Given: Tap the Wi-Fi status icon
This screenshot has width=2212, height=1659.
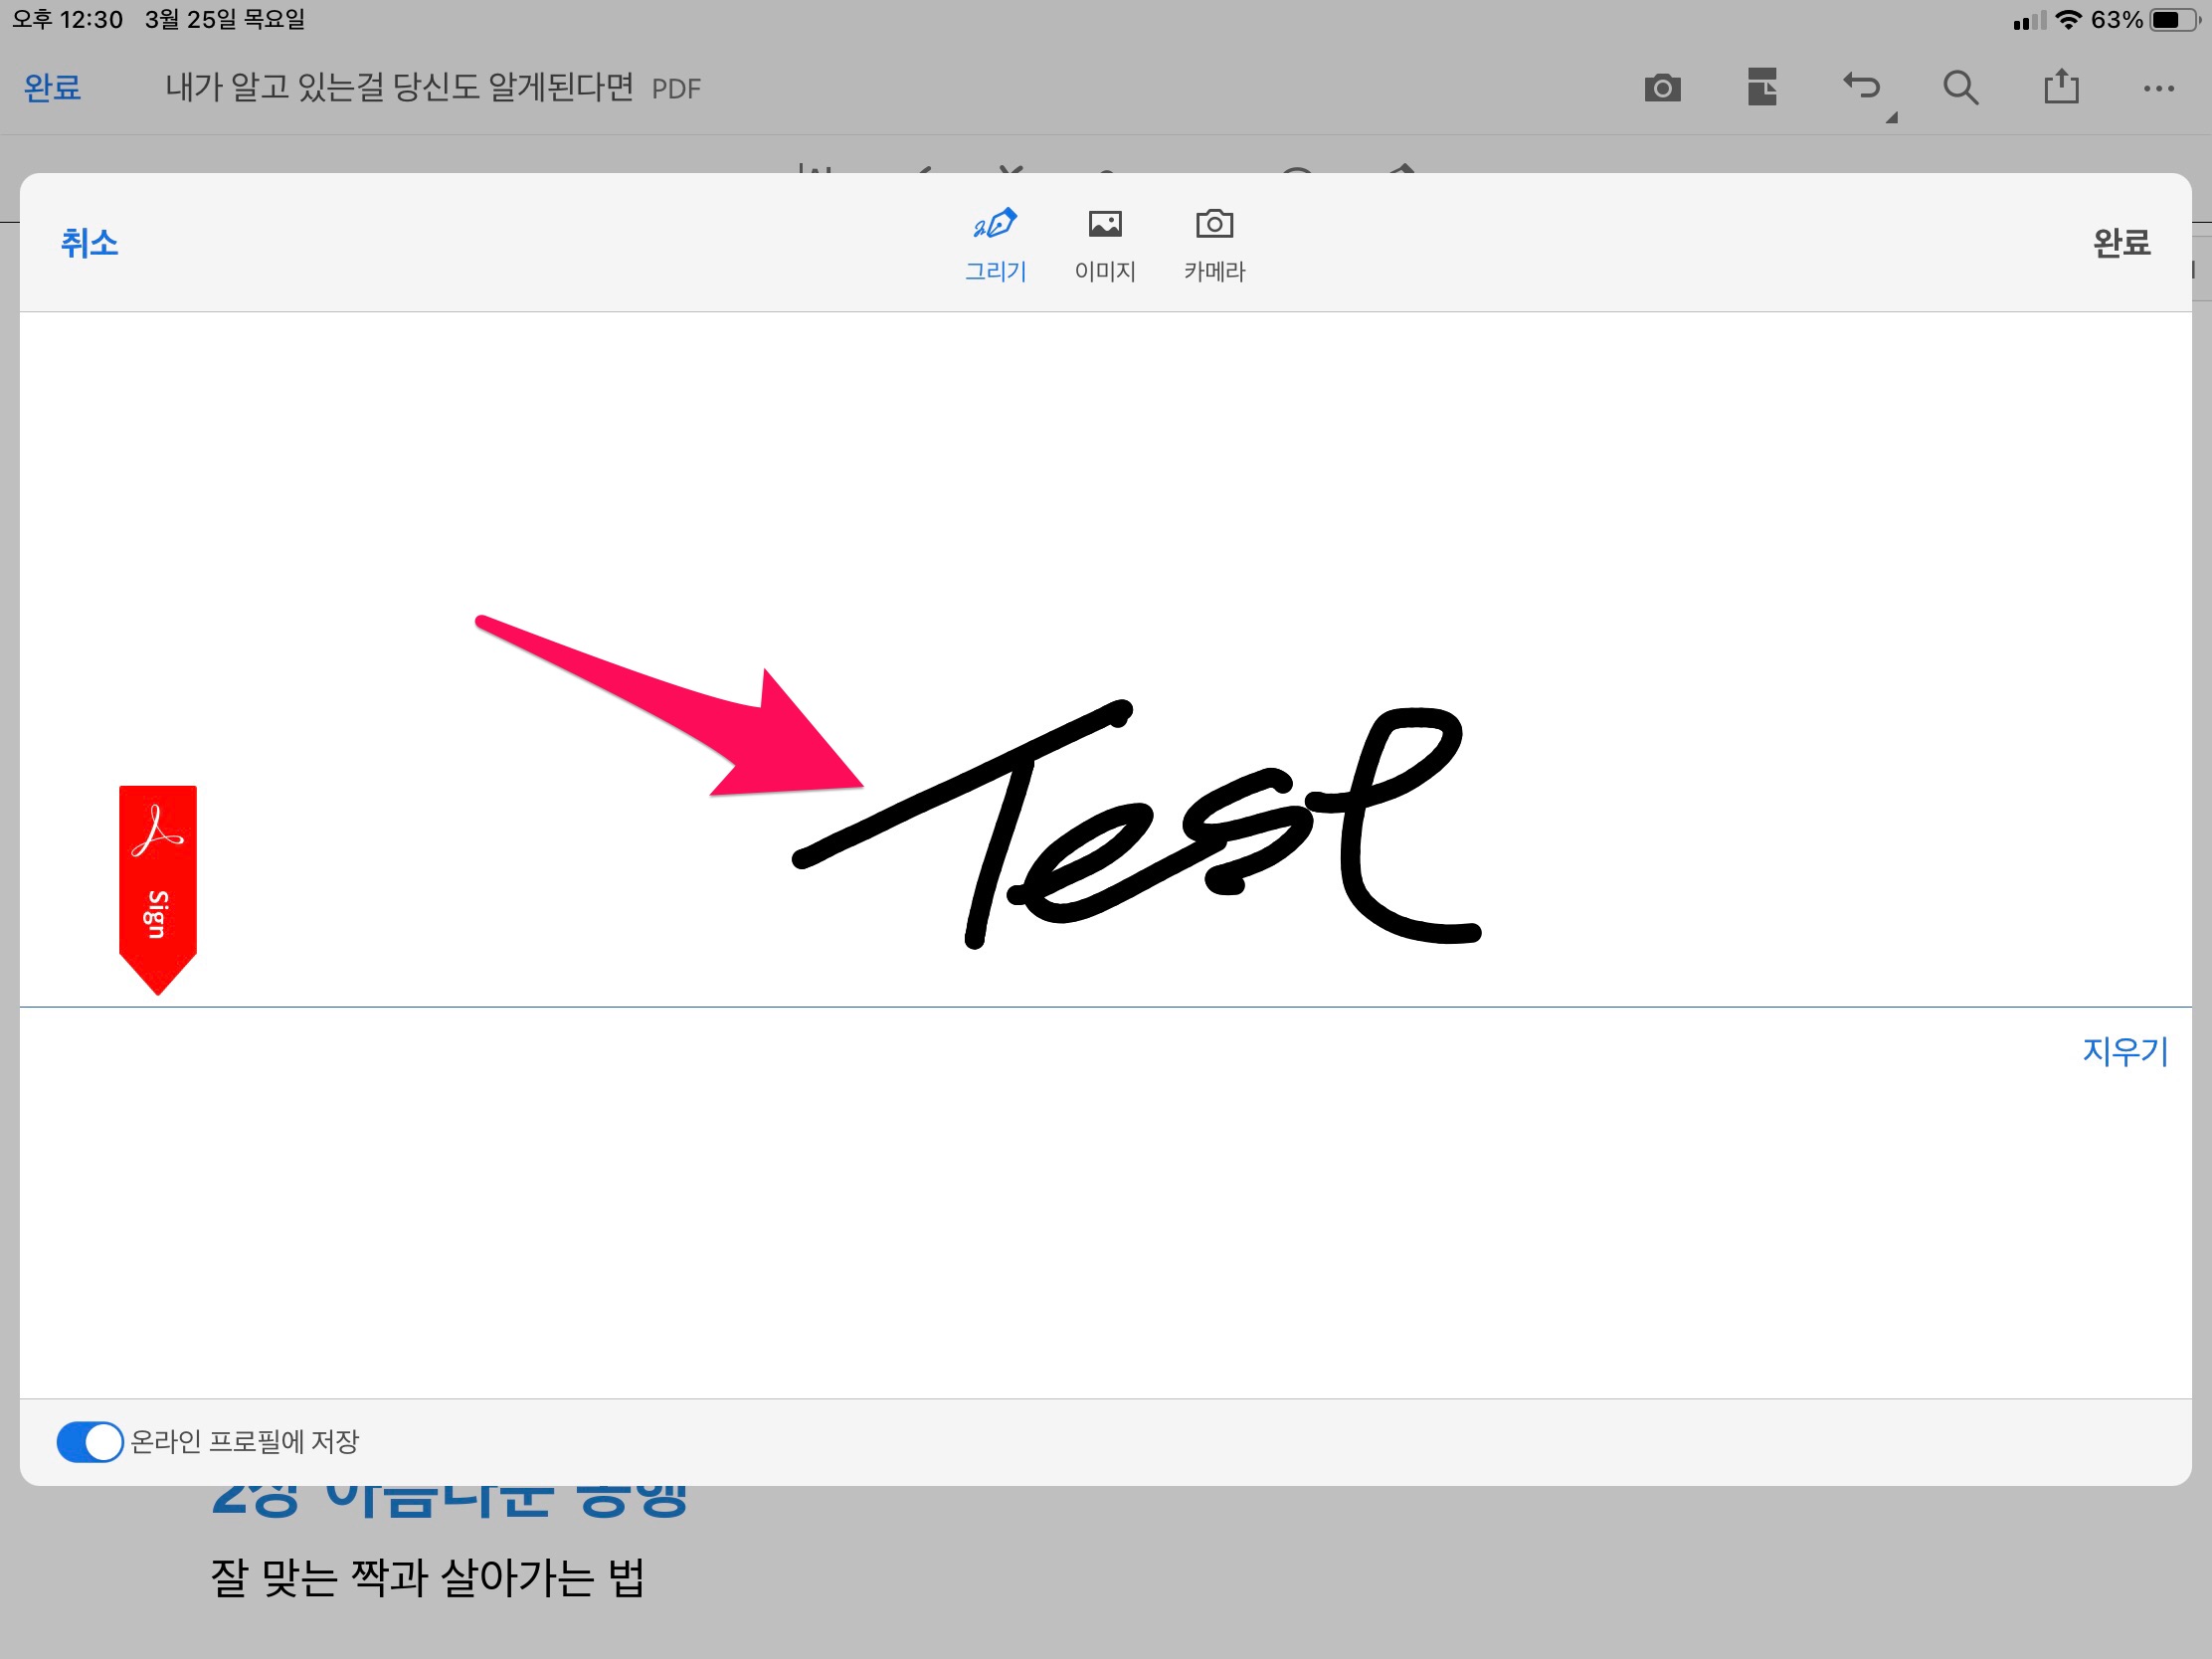Looking at the screenshot, I should (x=2068, y=20).
